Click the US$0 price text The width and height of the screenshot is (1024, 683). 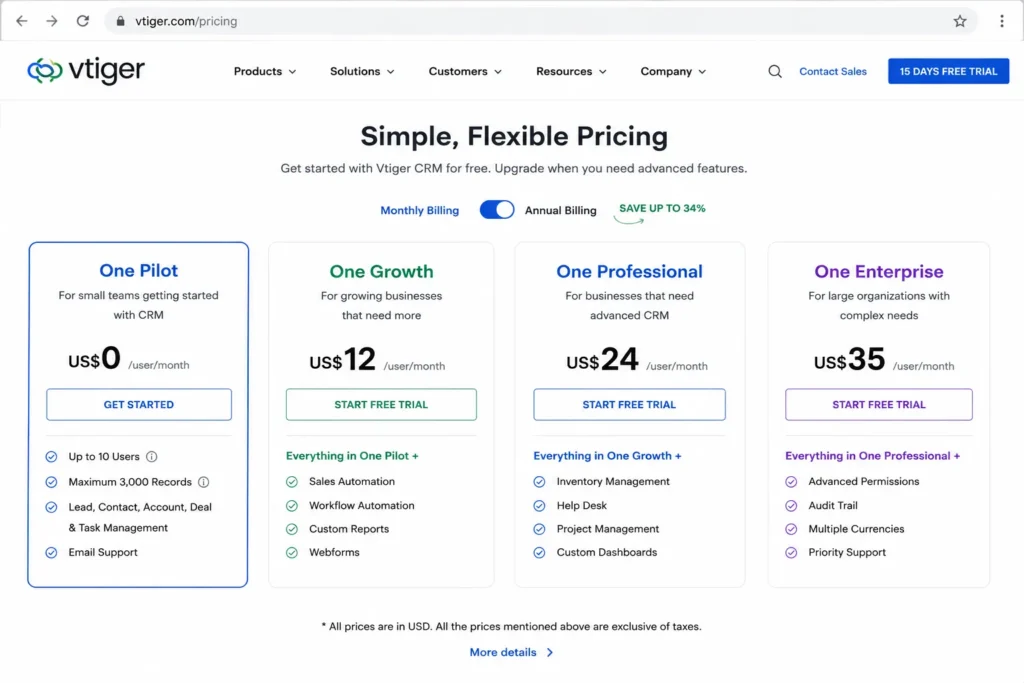coord(95,358)
